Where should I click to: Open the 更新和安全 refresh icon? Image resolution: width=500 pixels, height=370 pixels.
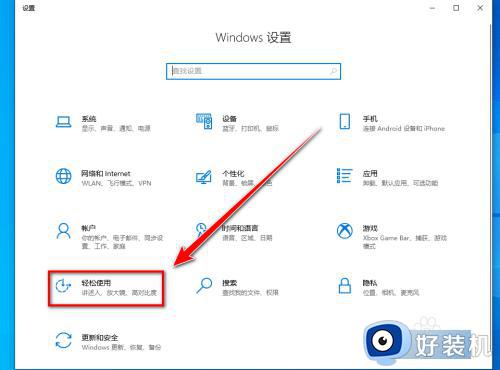point(63,341)
